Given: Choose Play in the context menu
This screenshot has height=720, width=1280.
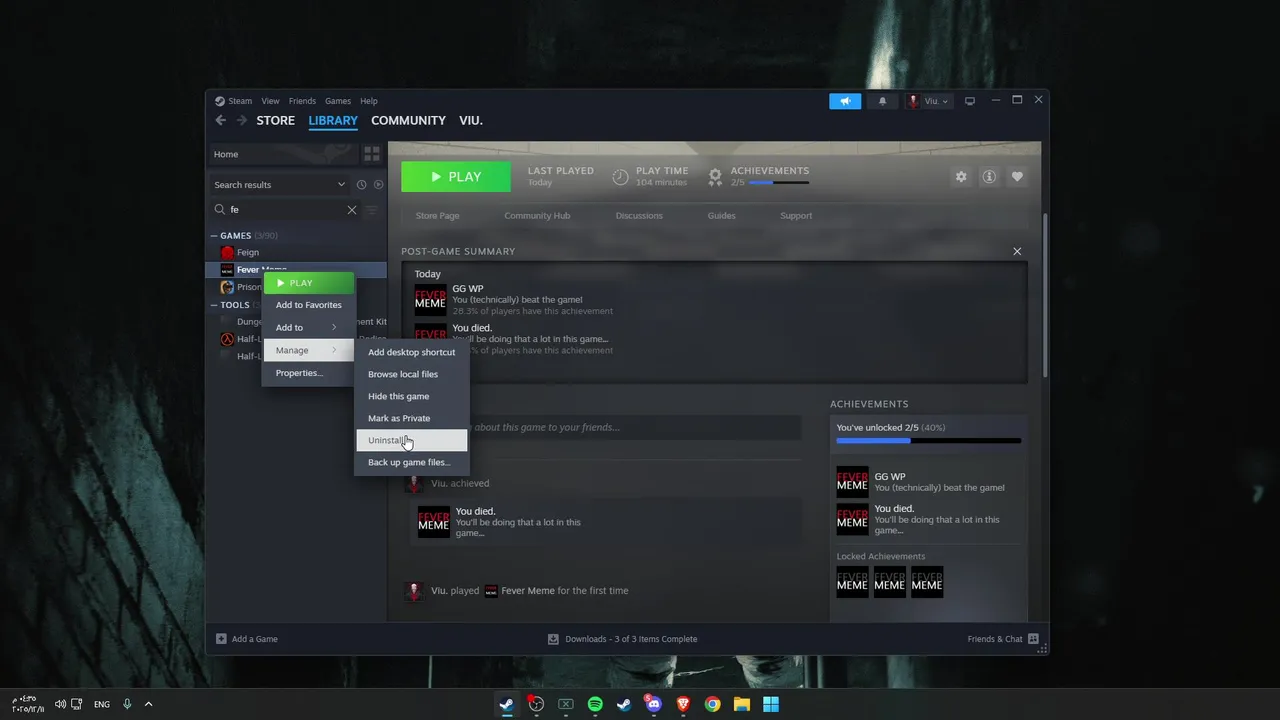Looking at the screenshot, I should tap(308, 283).
